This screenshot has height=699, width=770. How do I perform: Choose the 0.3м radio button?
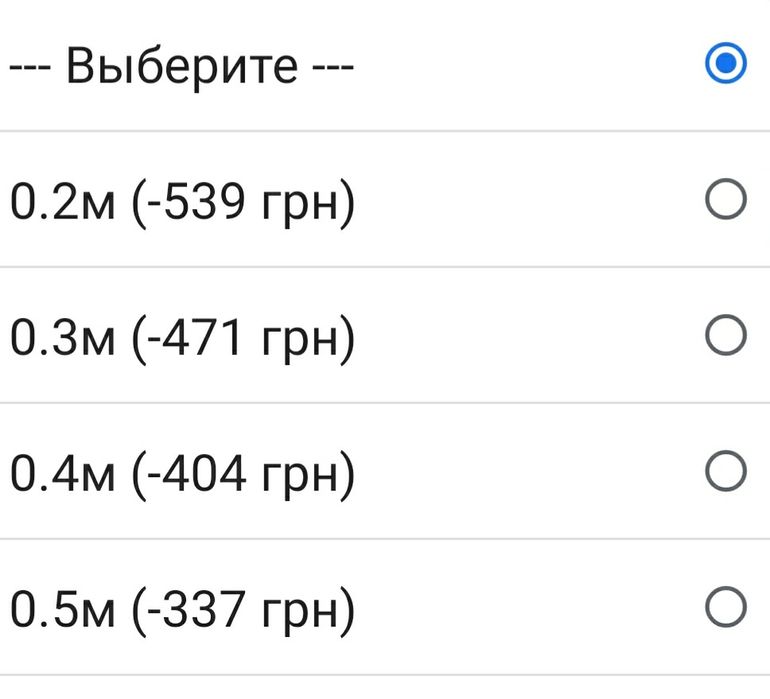(x=725, y=337)
